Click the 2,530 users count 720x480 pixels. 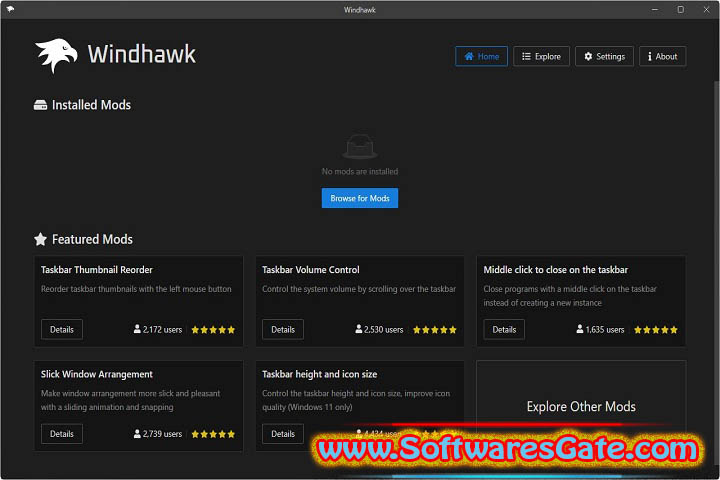point(384,330)
